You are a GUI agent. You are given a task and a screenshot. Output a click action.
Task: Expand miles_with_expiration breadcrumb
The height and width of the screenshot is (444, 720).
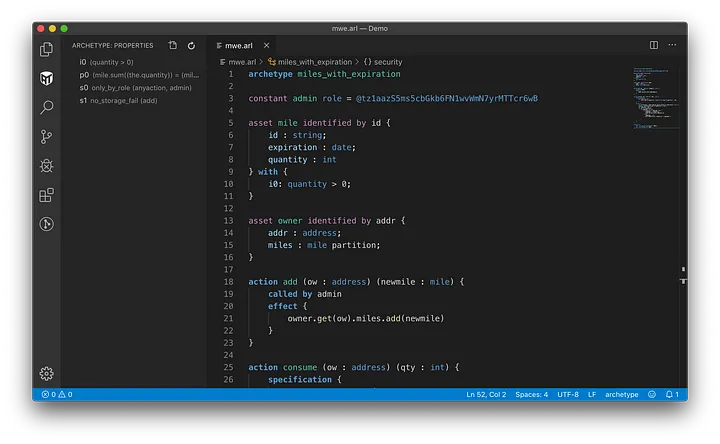[x=312, y=62]
